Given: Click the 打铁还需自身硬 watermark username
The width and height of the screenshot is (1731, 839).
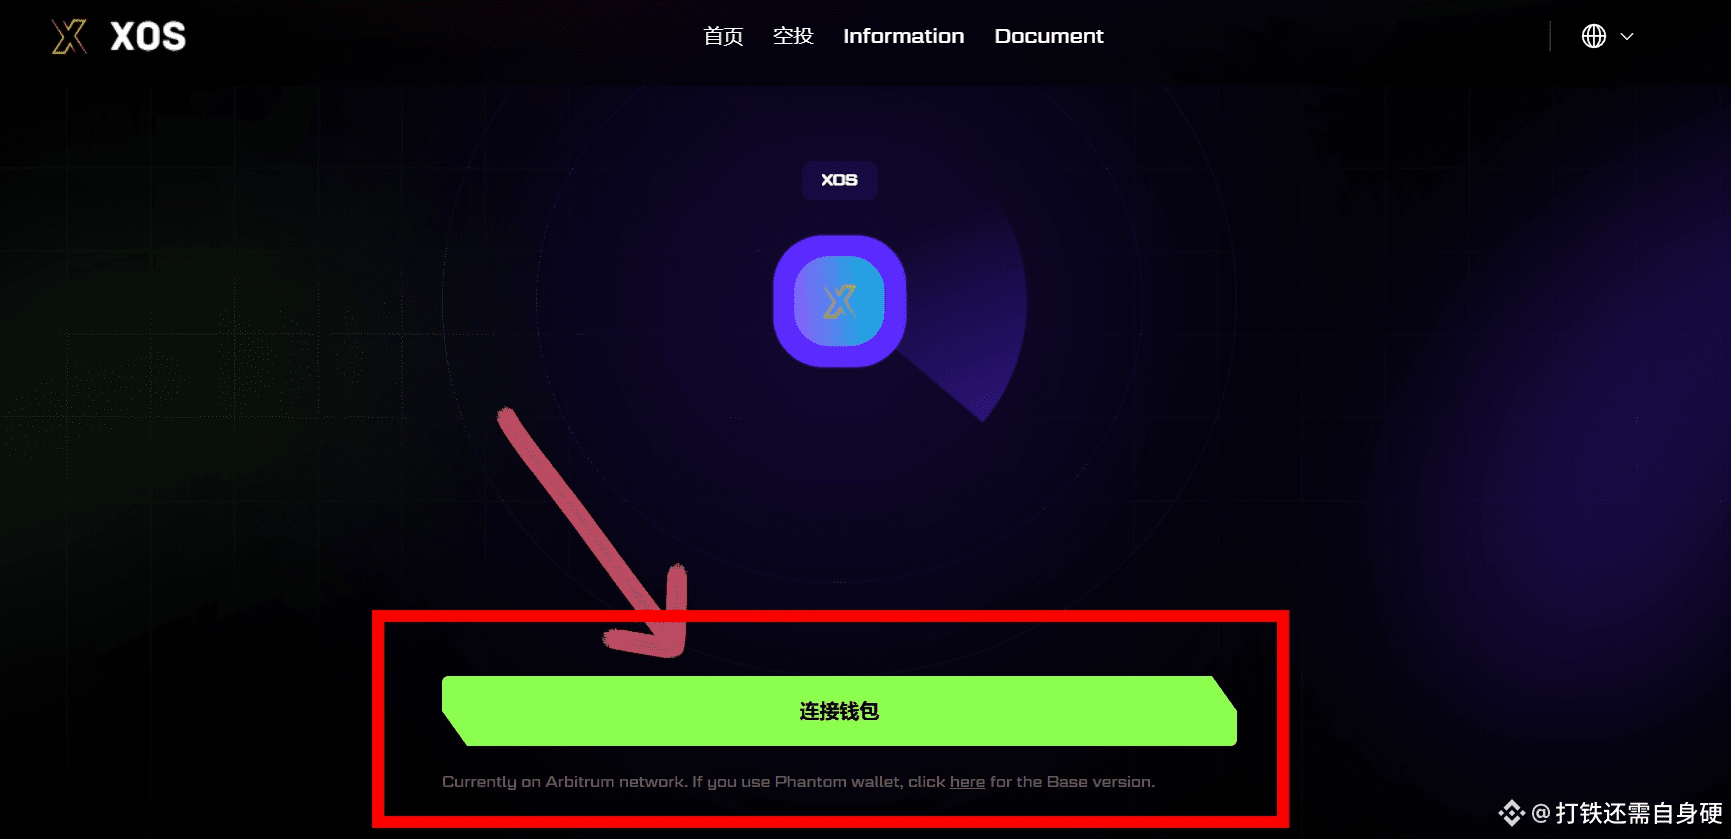Looking at the screenshot, I should (1639, 813).
